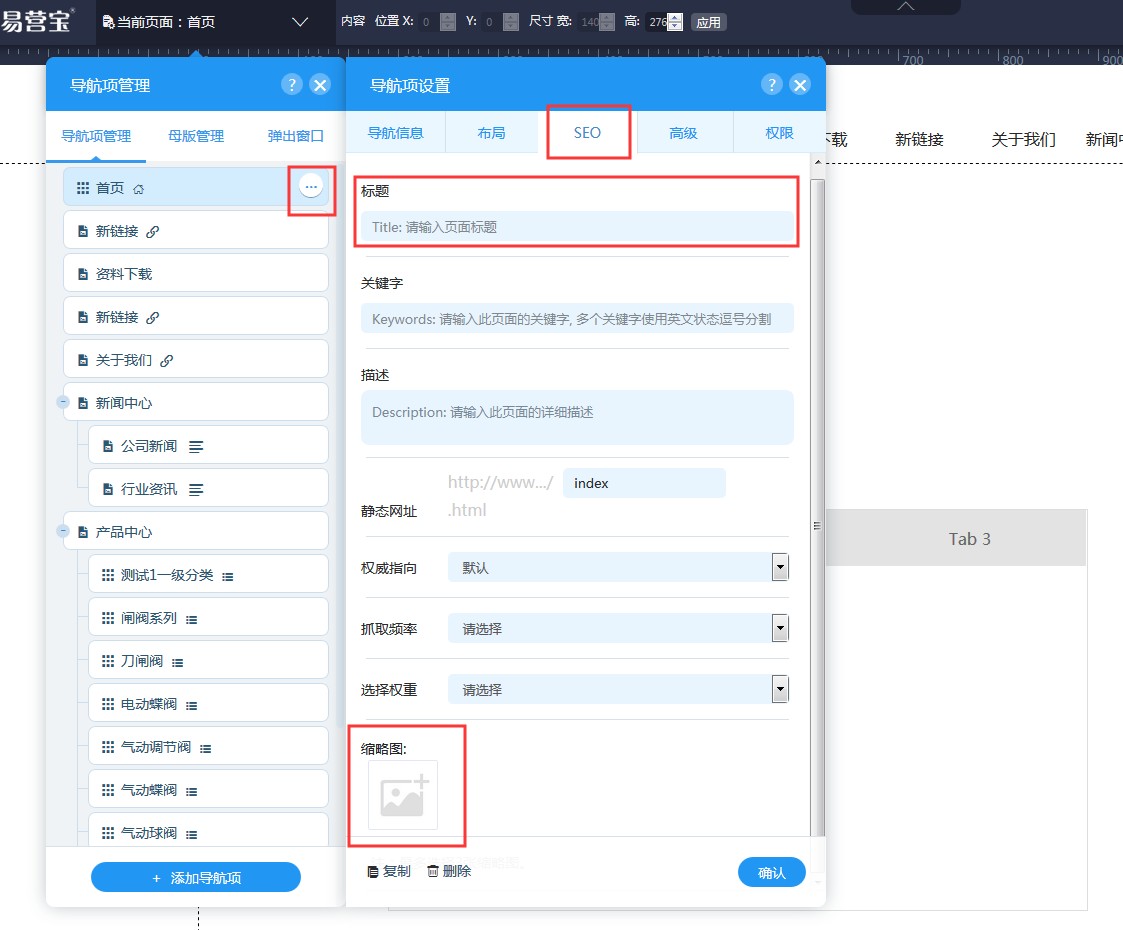This screenshot has width=1123, height=930.
Task: Adjust the Y position stepper arrows
Action: pyautogui.click(x=511, y=21)
